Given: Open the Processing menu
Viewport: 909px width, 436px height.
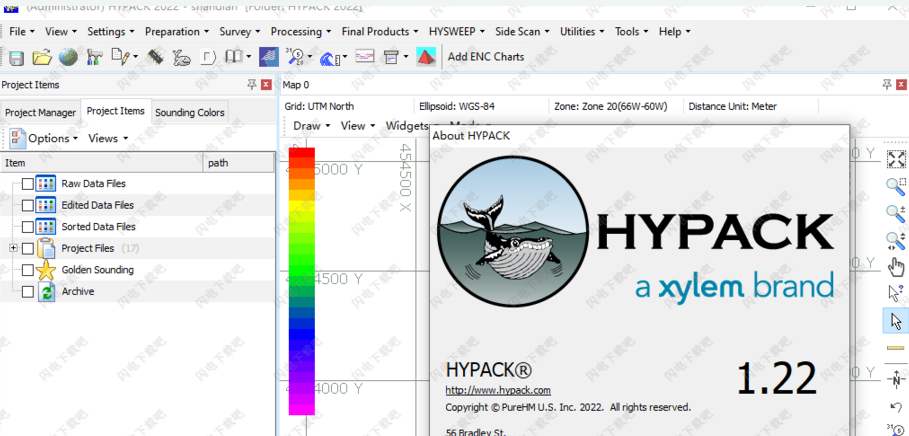Looking at the screenshot, I should pos(301,31).
